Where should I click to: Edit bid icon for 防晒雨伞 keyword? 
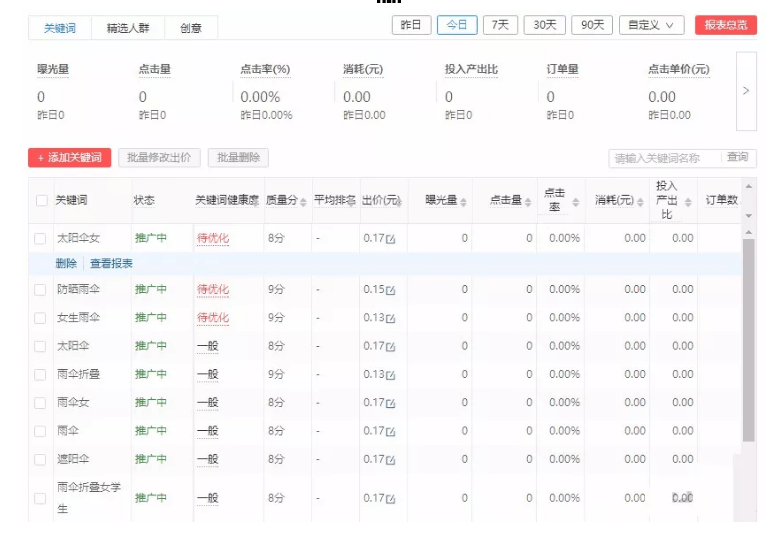[x=391, y=290]
